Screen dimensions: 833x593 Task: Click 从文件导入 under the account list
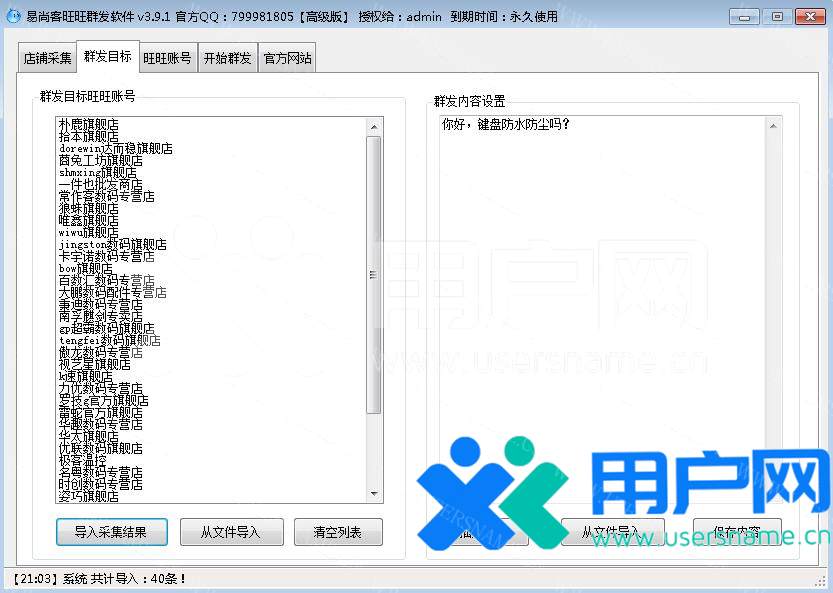[x=232, y=532]
